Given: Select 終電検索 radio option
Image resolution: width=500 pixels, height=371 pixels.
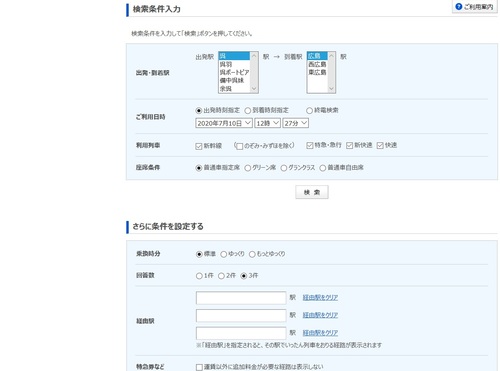Looking at the screenshot, I should tap(309, 110).
